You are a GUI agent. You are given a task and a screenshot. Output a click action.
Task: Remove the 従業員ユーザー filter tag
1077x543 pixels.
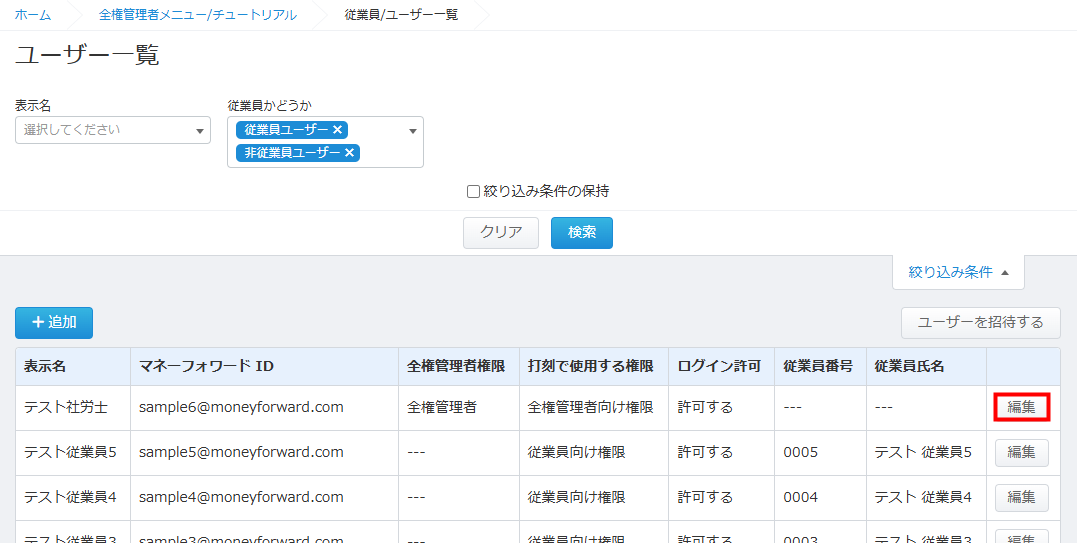point(338,130)
